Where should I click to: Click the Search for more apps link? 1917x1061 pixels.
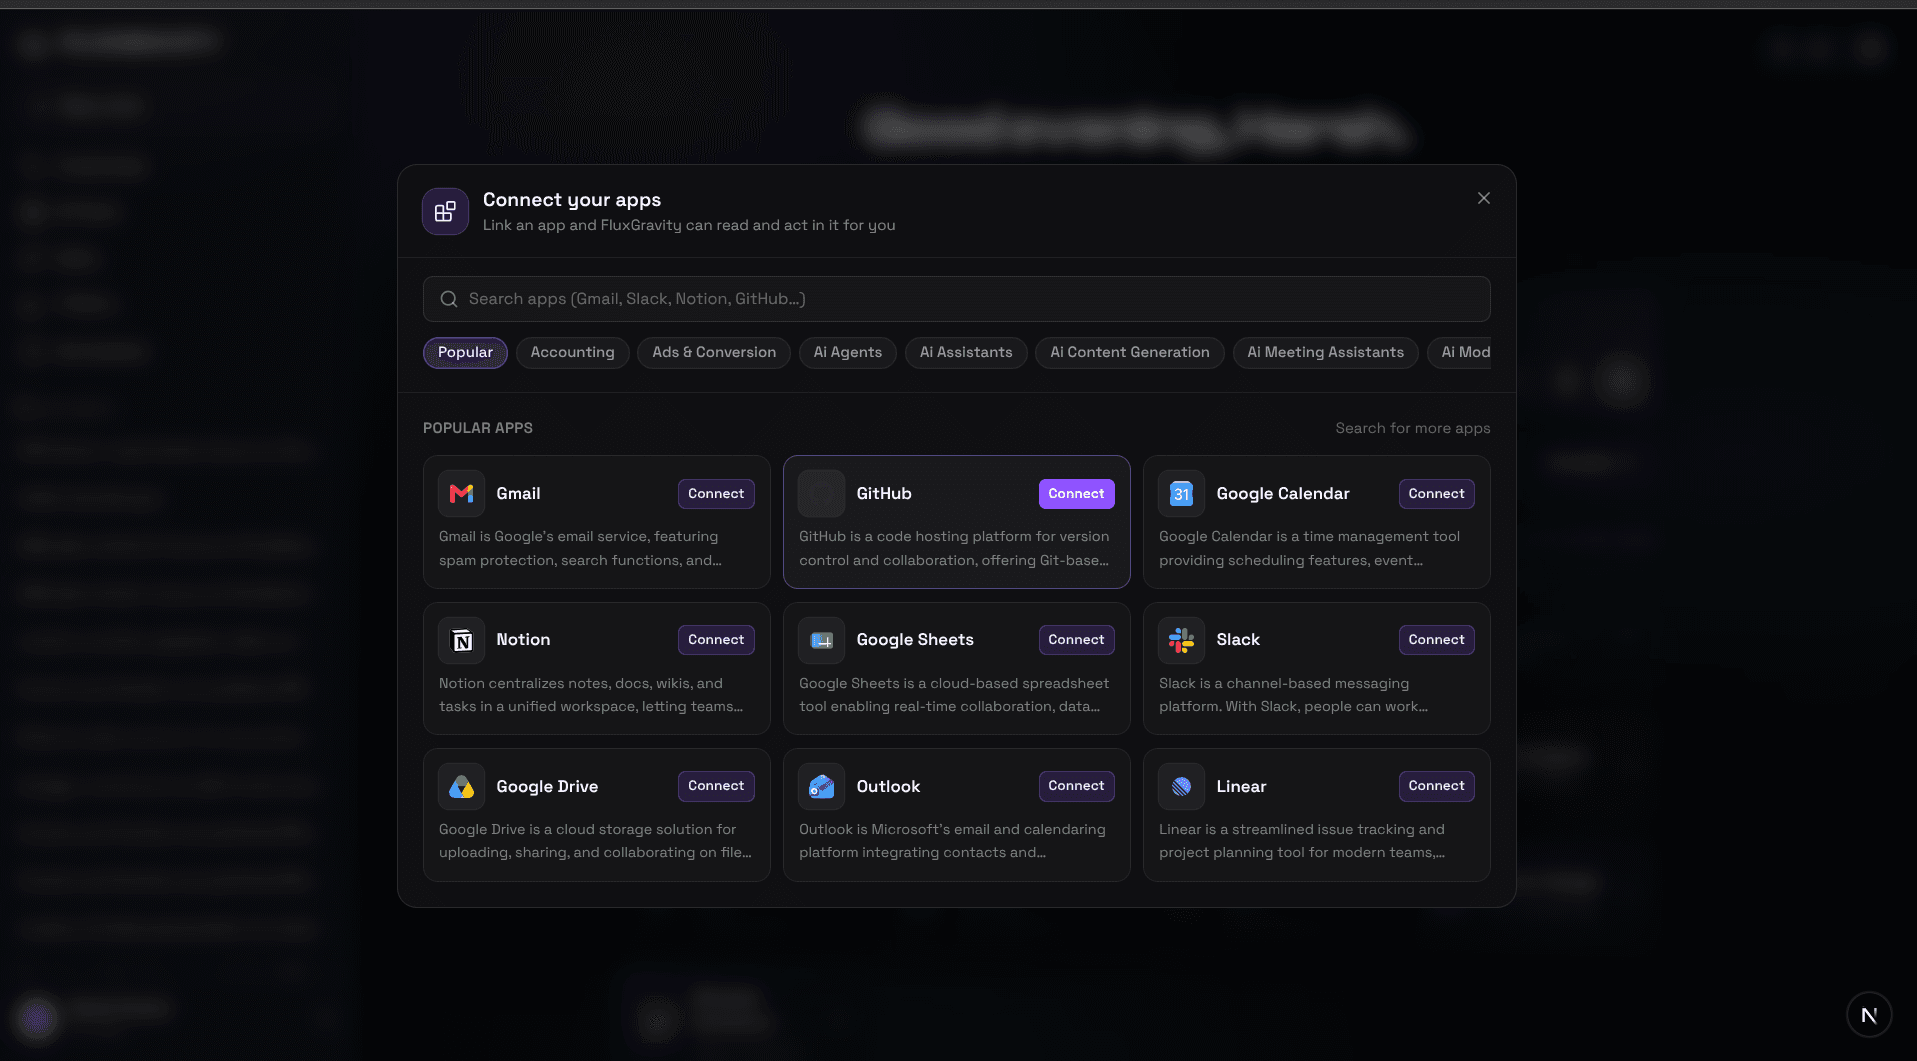[1412, 428]
